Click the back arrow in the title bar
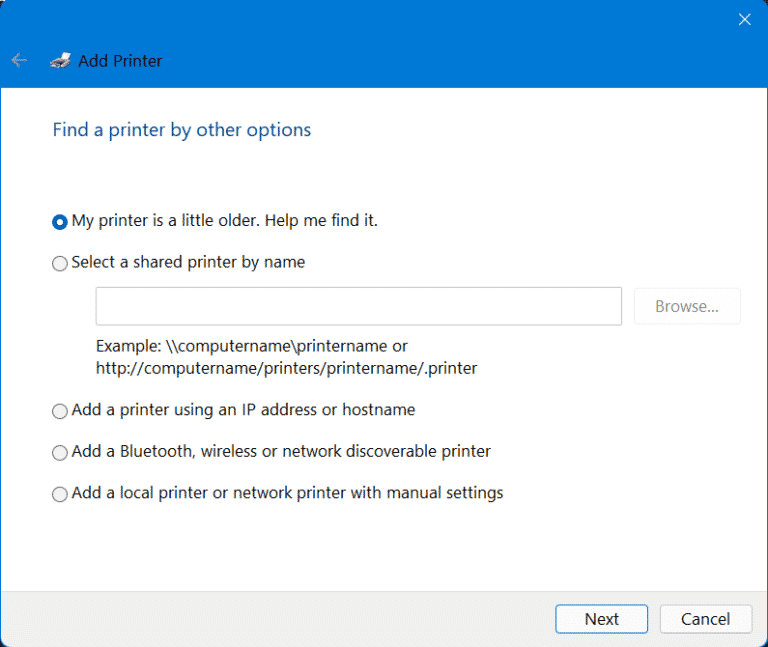 (x=20, y=60)
